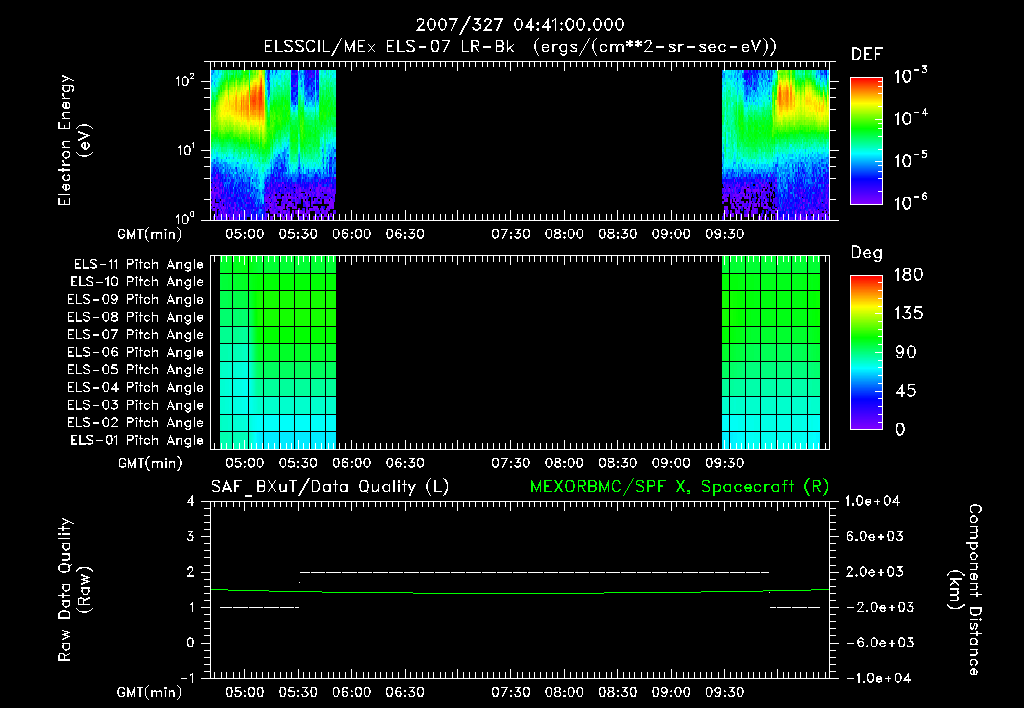
Task: Click the ELS-04 Pitch Angle row label
Action: coord(135,387)
